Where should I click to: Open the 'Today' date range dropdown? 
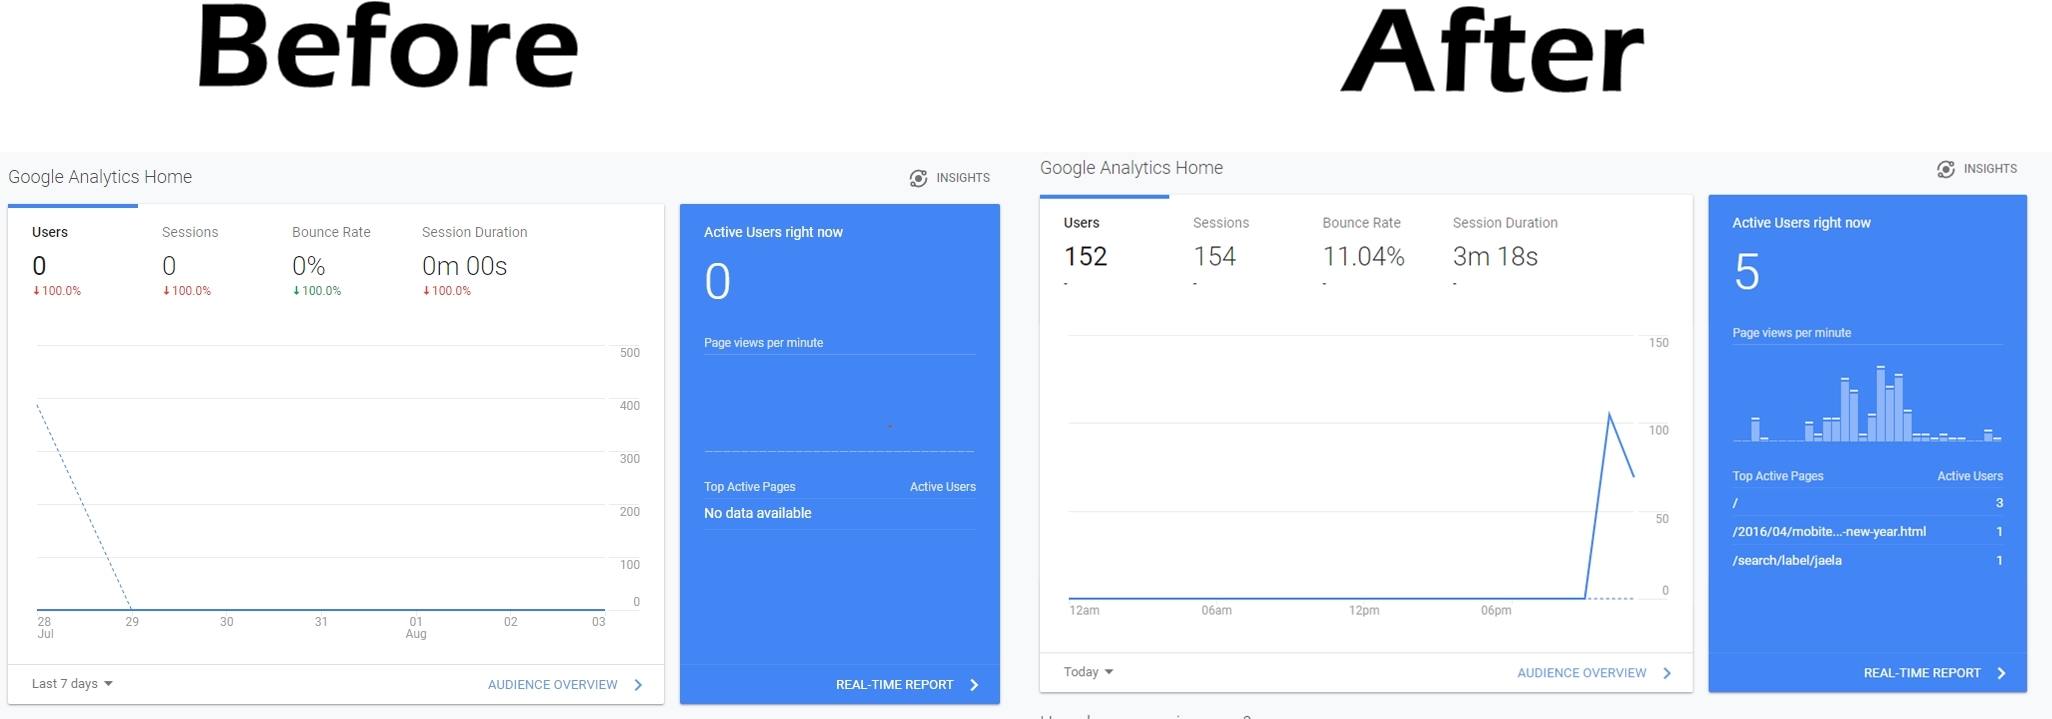click(x=1088, y=672)
